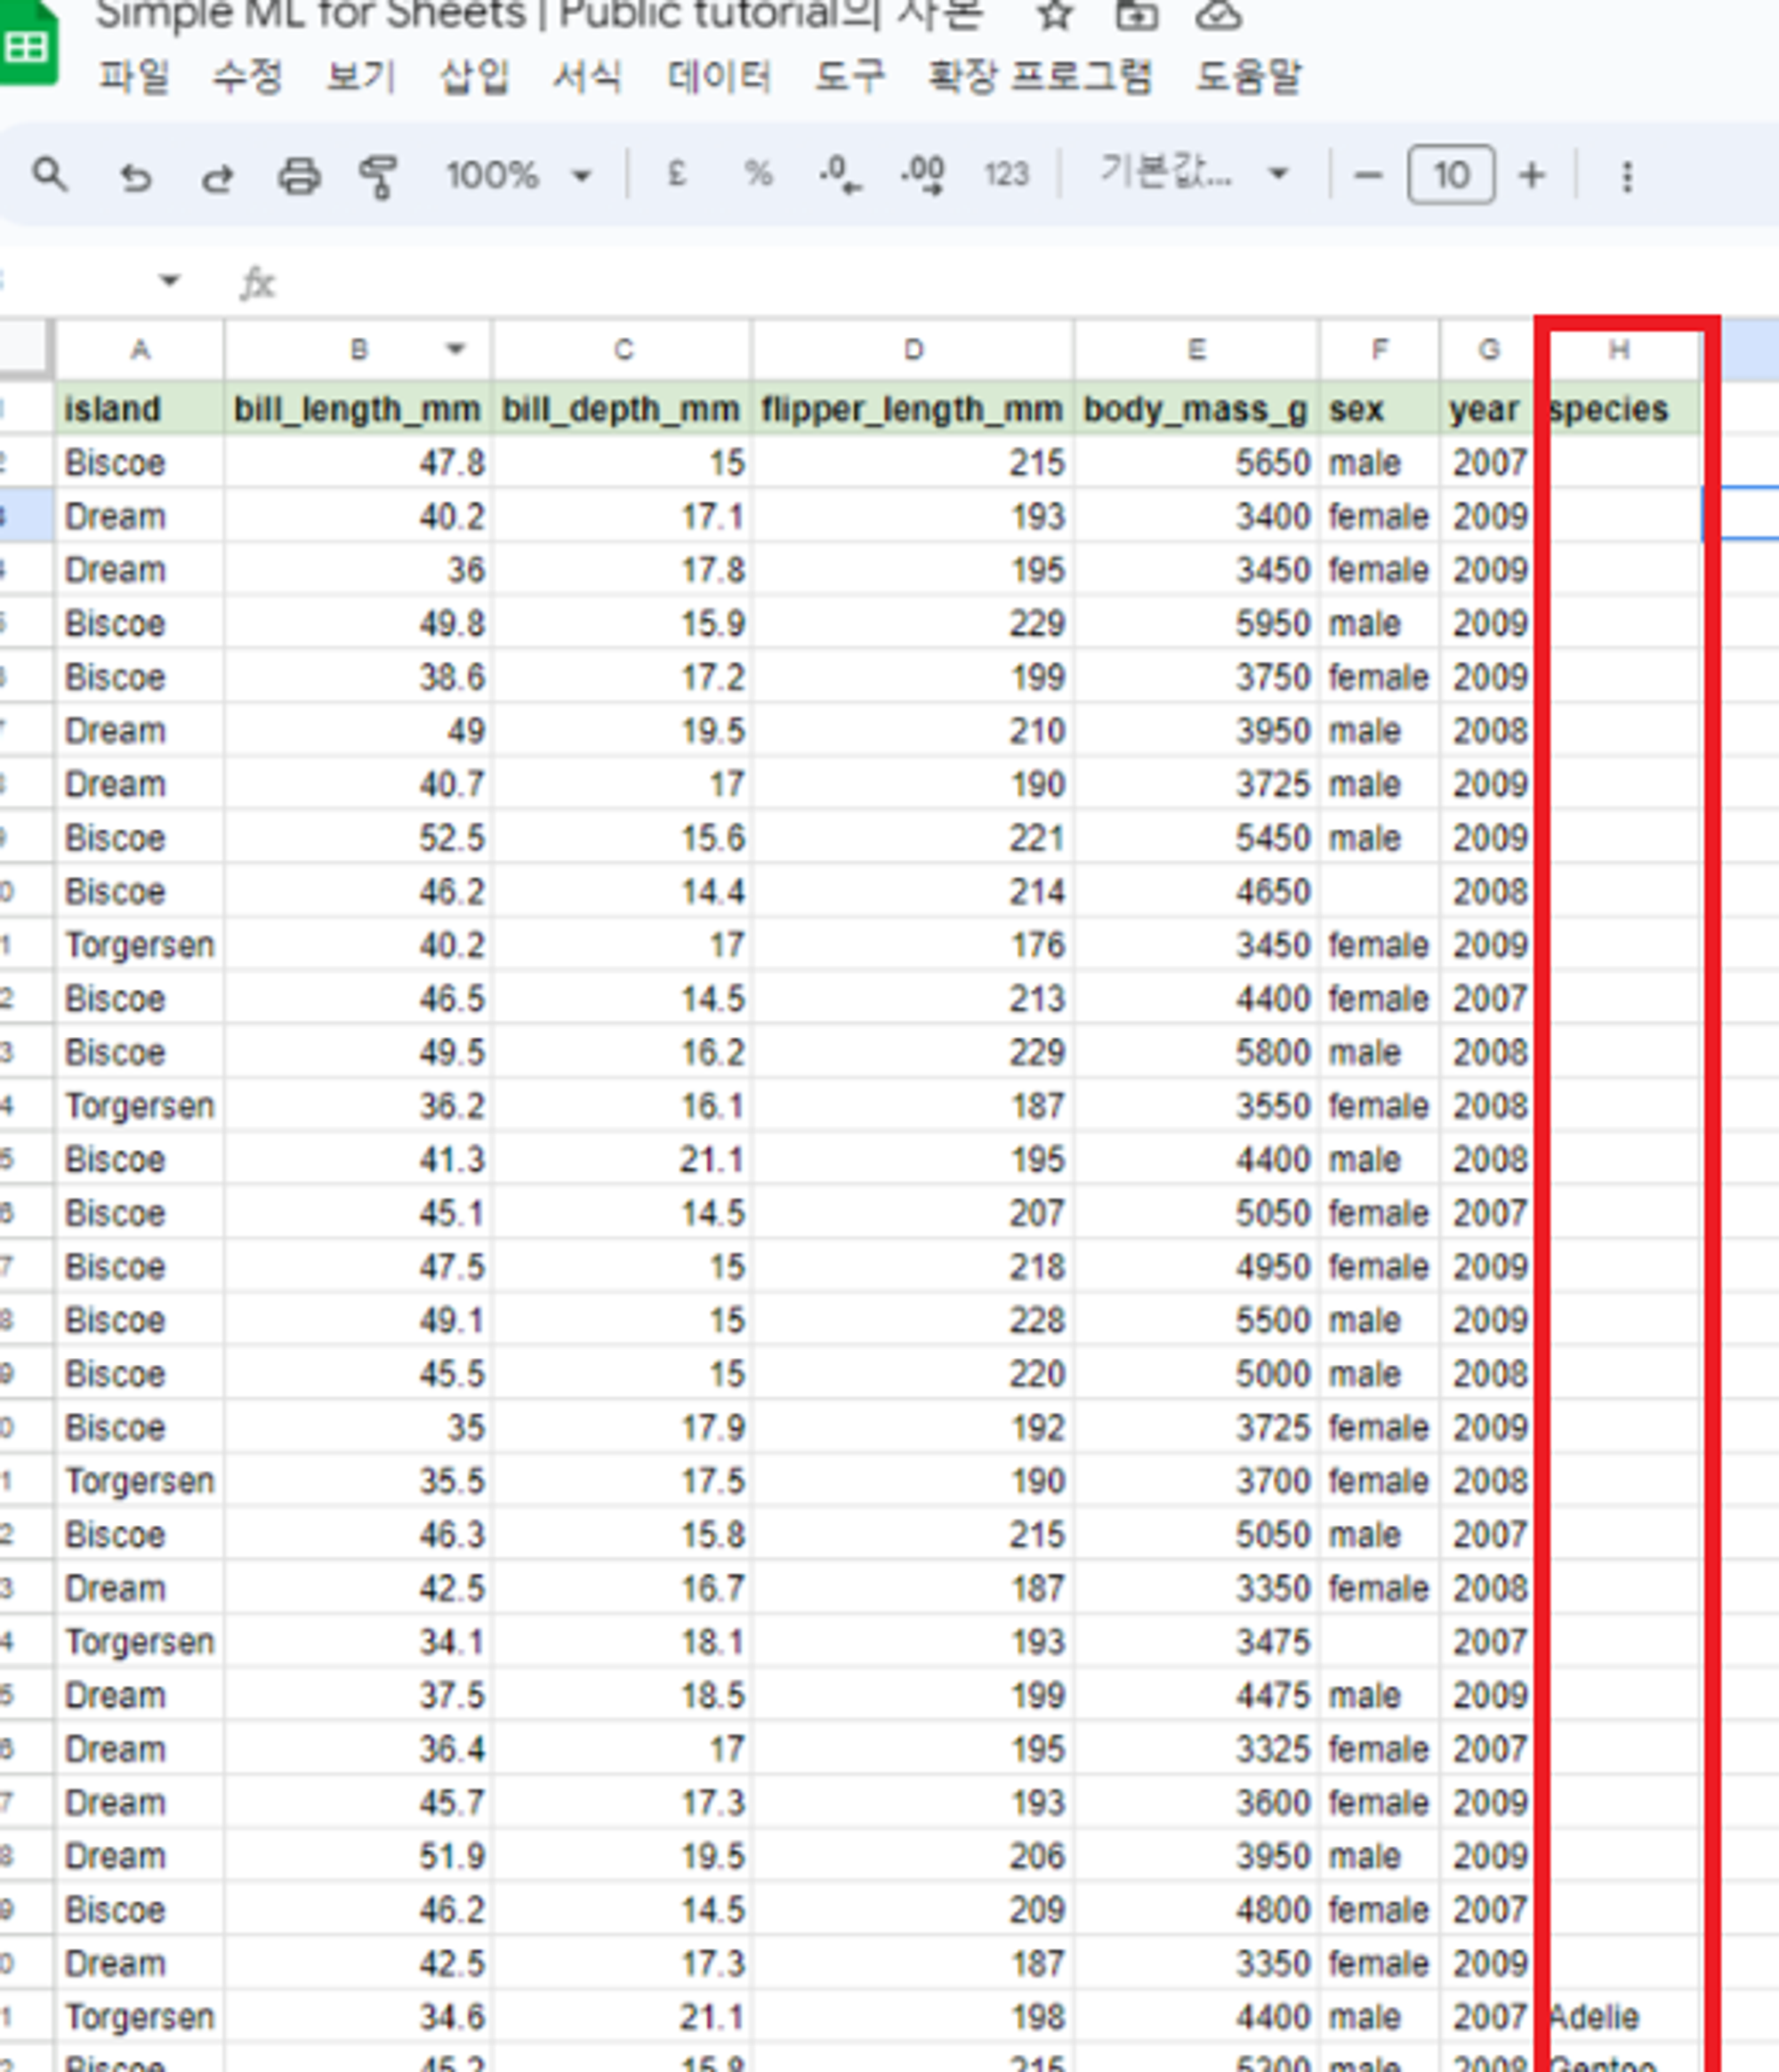Image resolution: width=1779 pixels, height=2072 pixels.
Task: Open more toolbar options three-dot menu
Action: click(x=1627, y=176)
